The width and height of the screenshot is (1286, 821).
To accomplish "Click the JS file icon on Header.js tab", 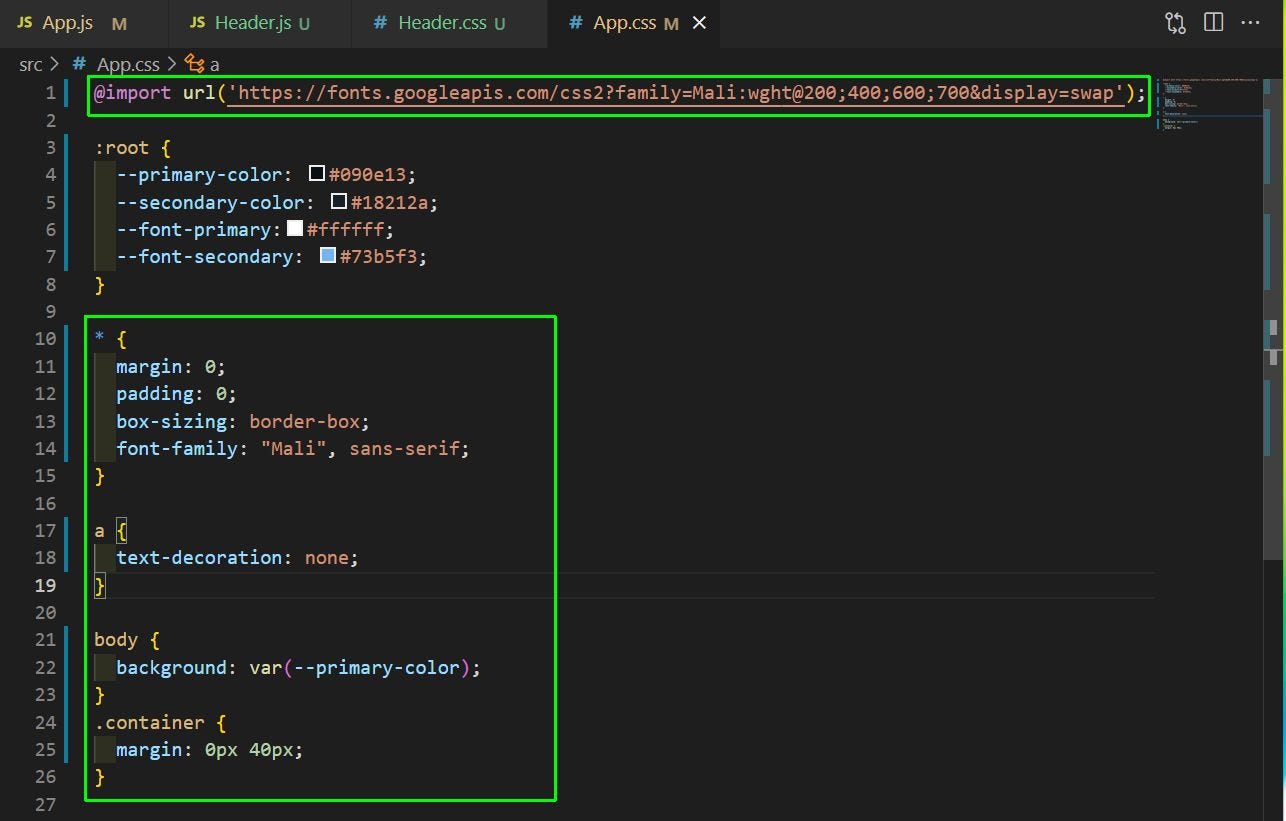I will click(197, 23).
